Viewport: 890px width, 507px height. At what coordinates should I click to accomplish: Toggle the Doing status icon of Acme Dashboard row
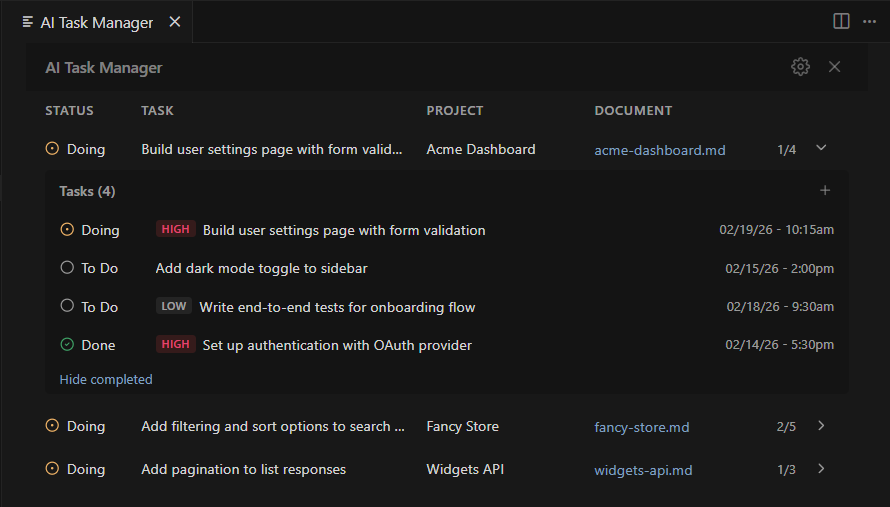click(x=52, y=149)
